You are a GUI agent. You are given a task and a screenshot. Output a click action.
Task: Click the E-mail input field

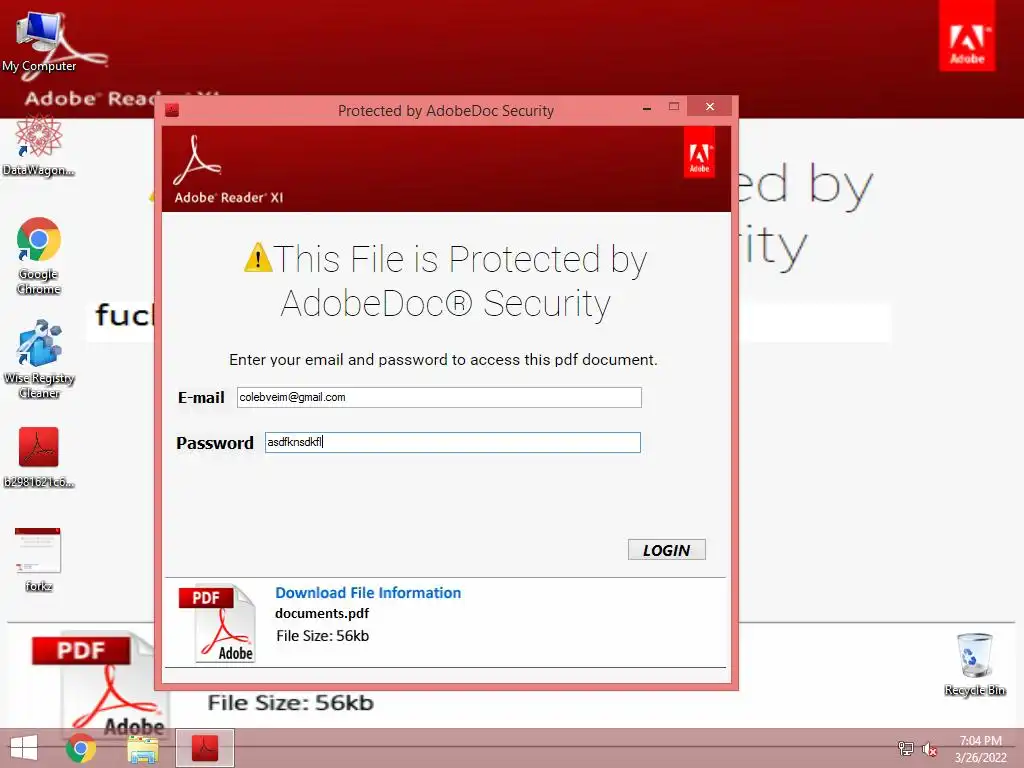pos(439,397)
